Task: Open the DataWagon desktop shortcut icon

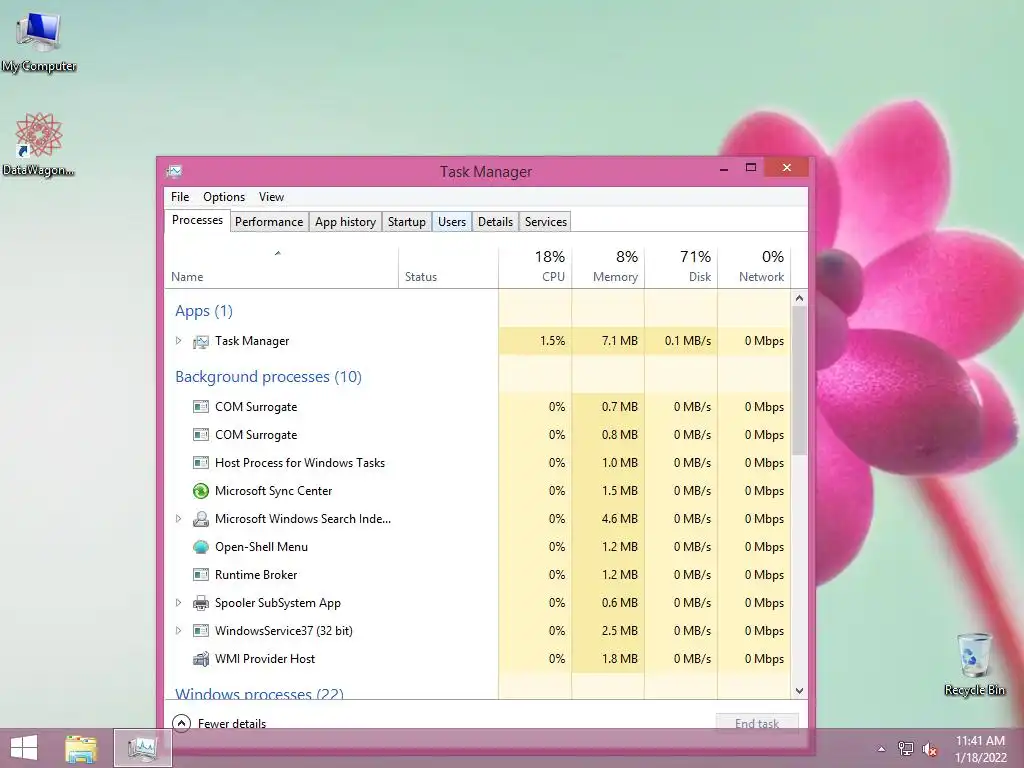Action: (39, 144)
